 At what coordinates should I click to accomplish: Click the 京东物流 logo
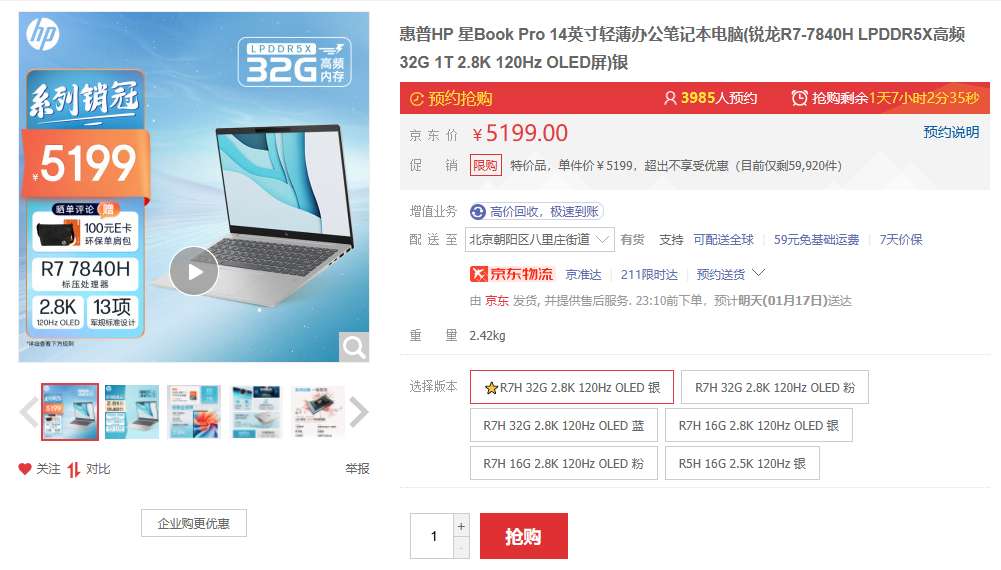[x=512, y=274]
